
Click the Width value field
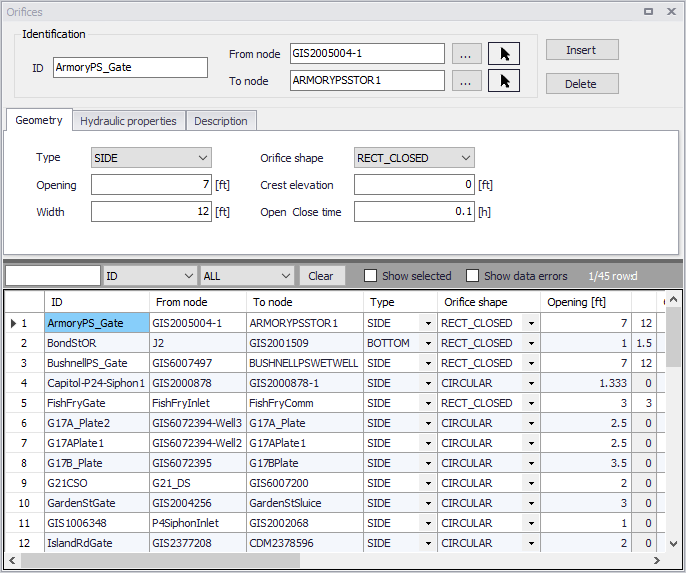151,212
